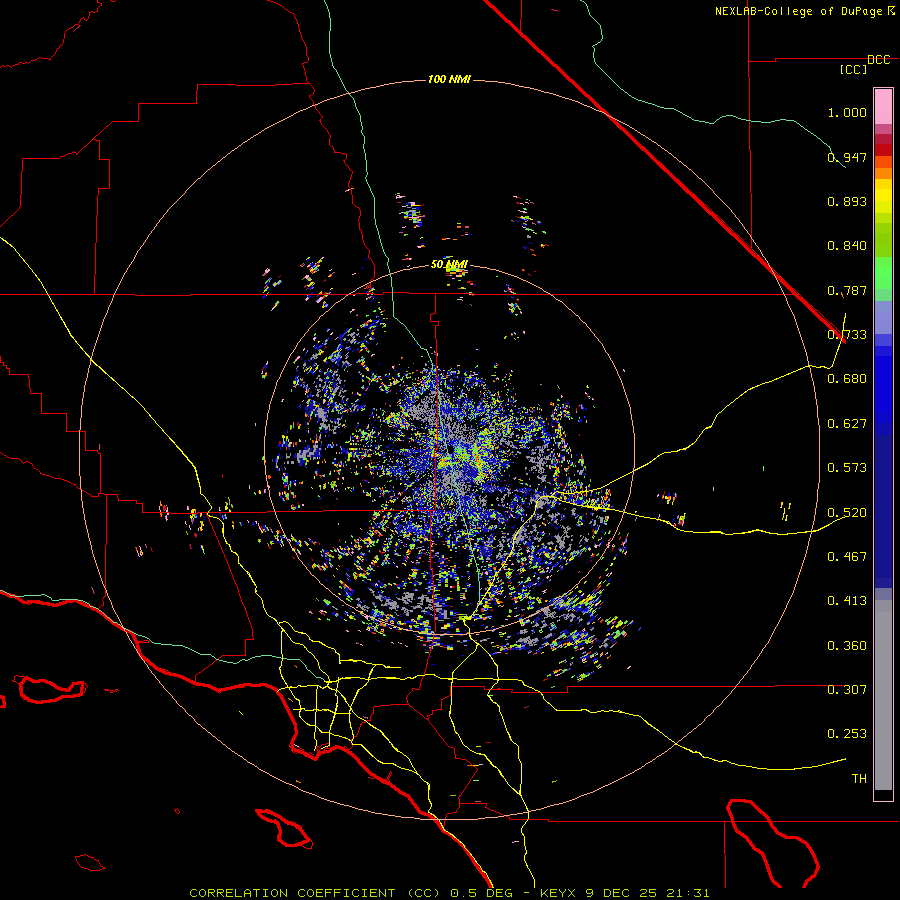Click the 0.307 legend value
This screenshot has width=900, height=900.
click(x=847, y=690)
